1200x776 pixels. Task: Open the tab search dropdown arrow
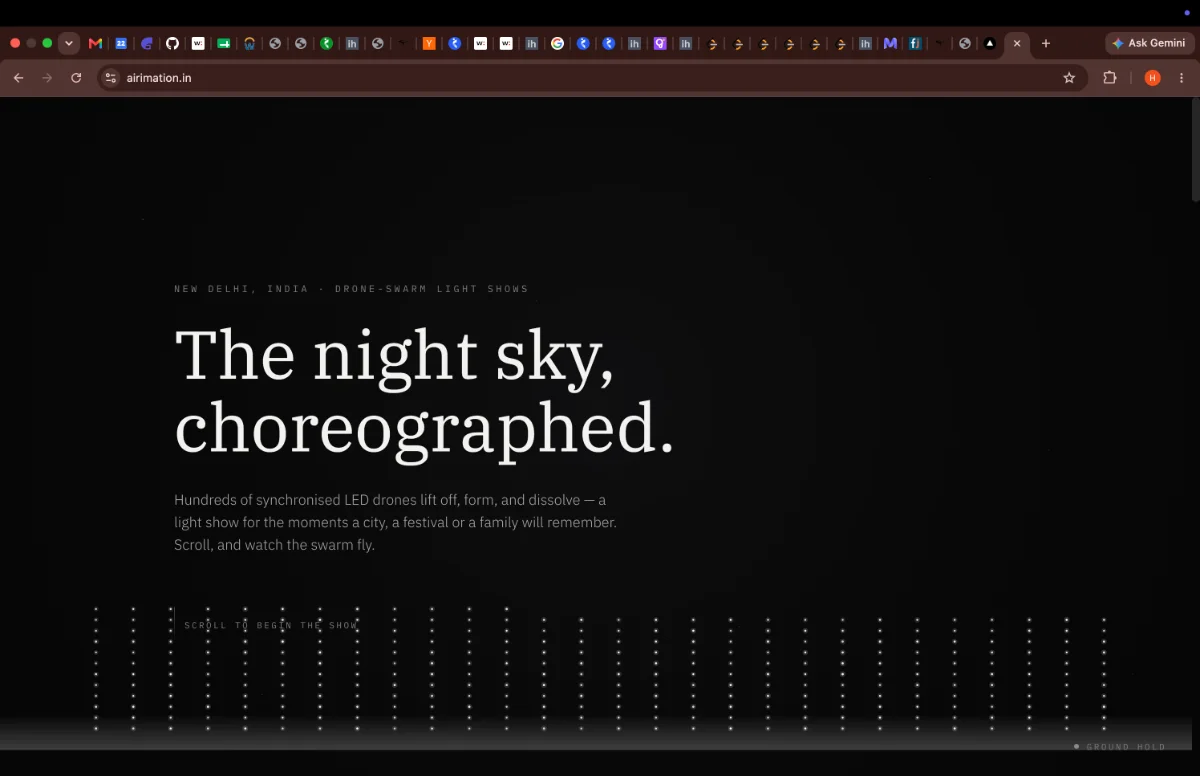point(69,44)
